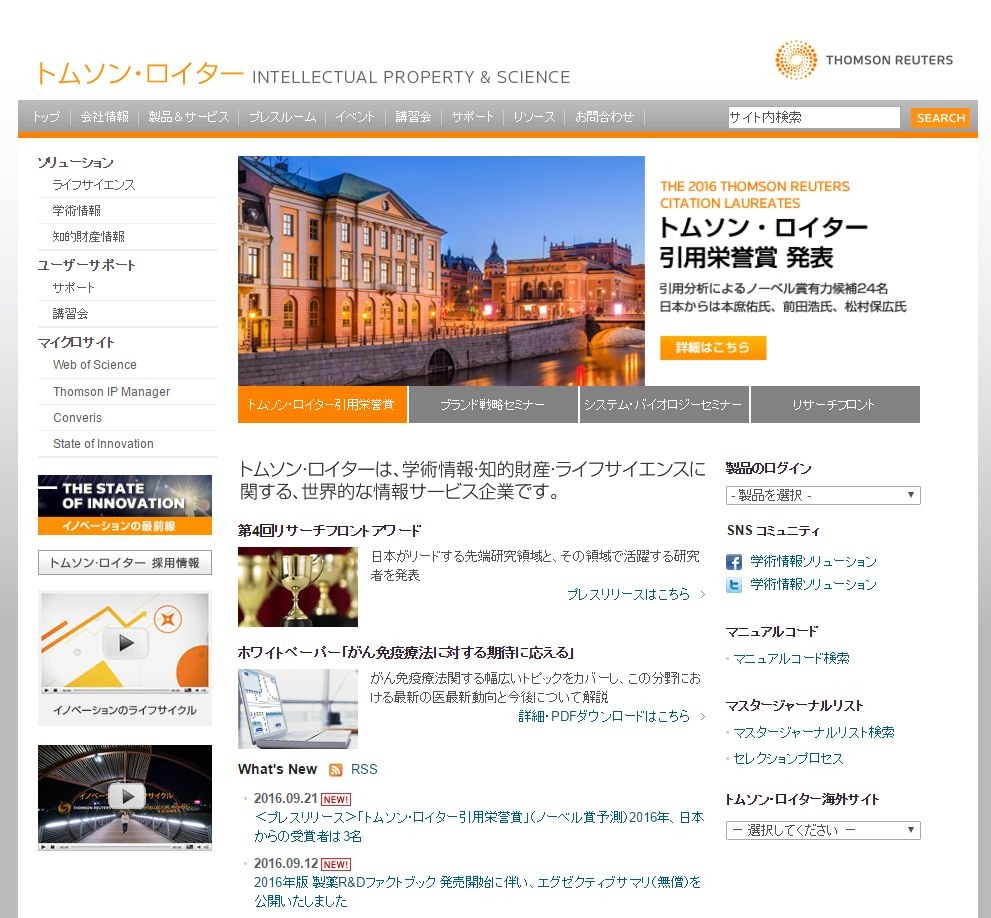Open セレクションプロセス link
The width and height of the screenshot is (991, 918).
[x=788, y=759]
